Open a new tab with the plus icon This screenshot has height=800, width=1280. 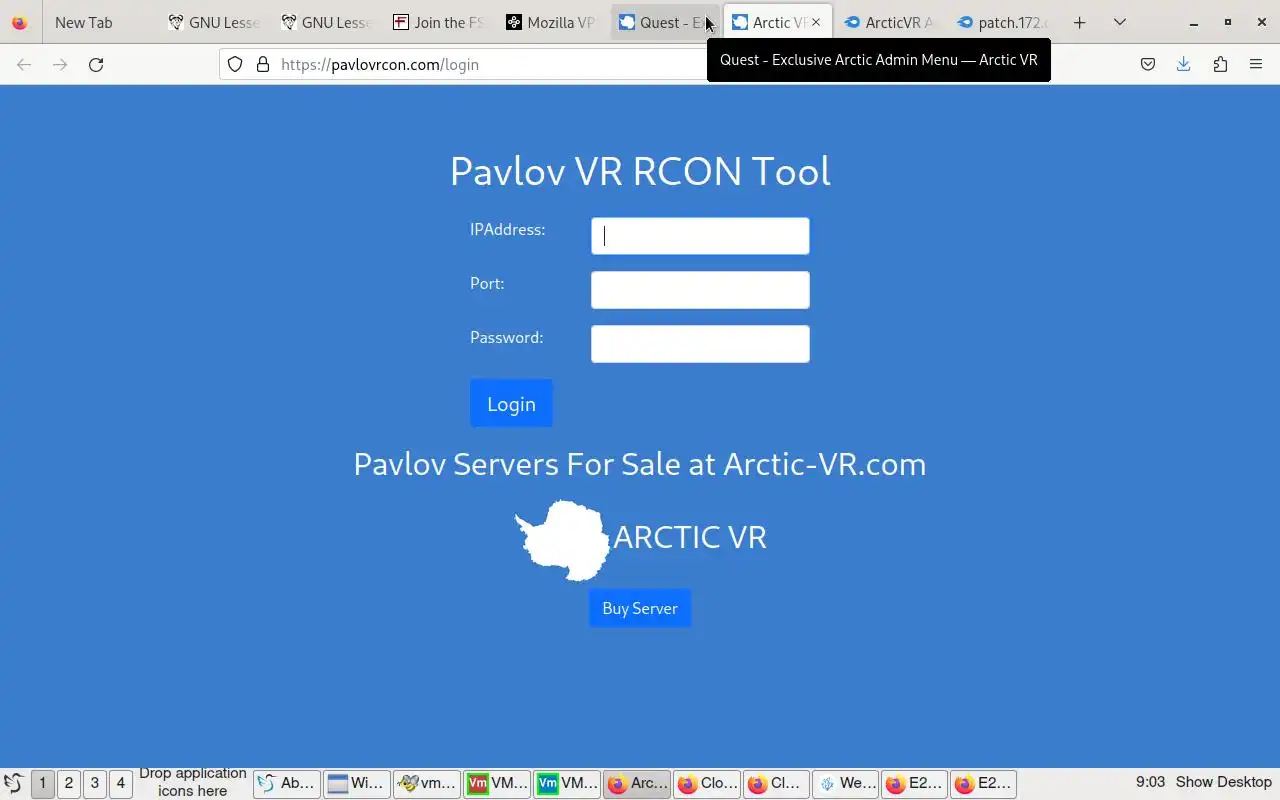(1079, 22)
